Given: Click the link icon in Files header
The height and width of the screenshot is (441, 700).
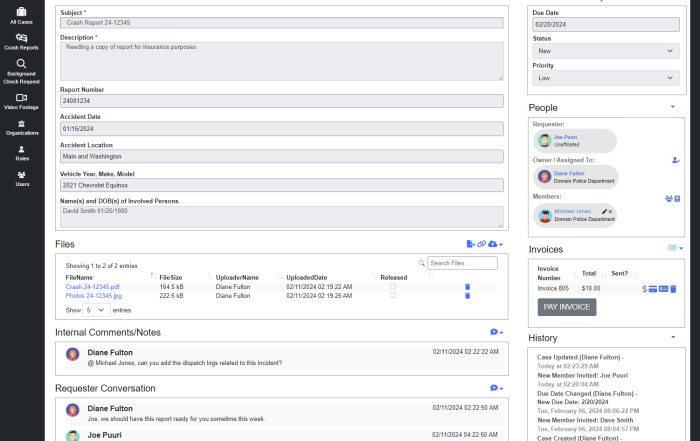Looking at the screenshot, I should (481, 244).
